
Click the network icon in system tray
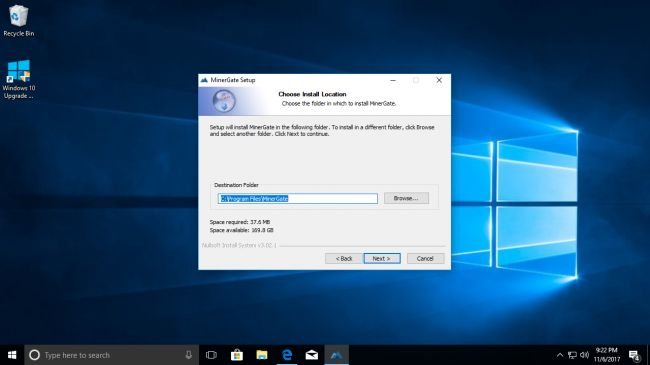[572, 355]
